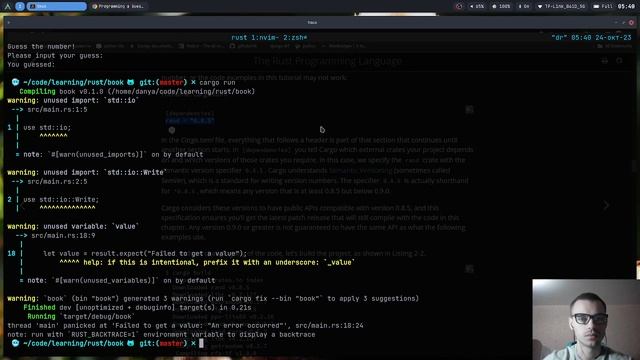Click the help suggestion mentioning "_value"
Image resolution: width=640 pixels, height=360 pixels.
(x=219, y=262)
